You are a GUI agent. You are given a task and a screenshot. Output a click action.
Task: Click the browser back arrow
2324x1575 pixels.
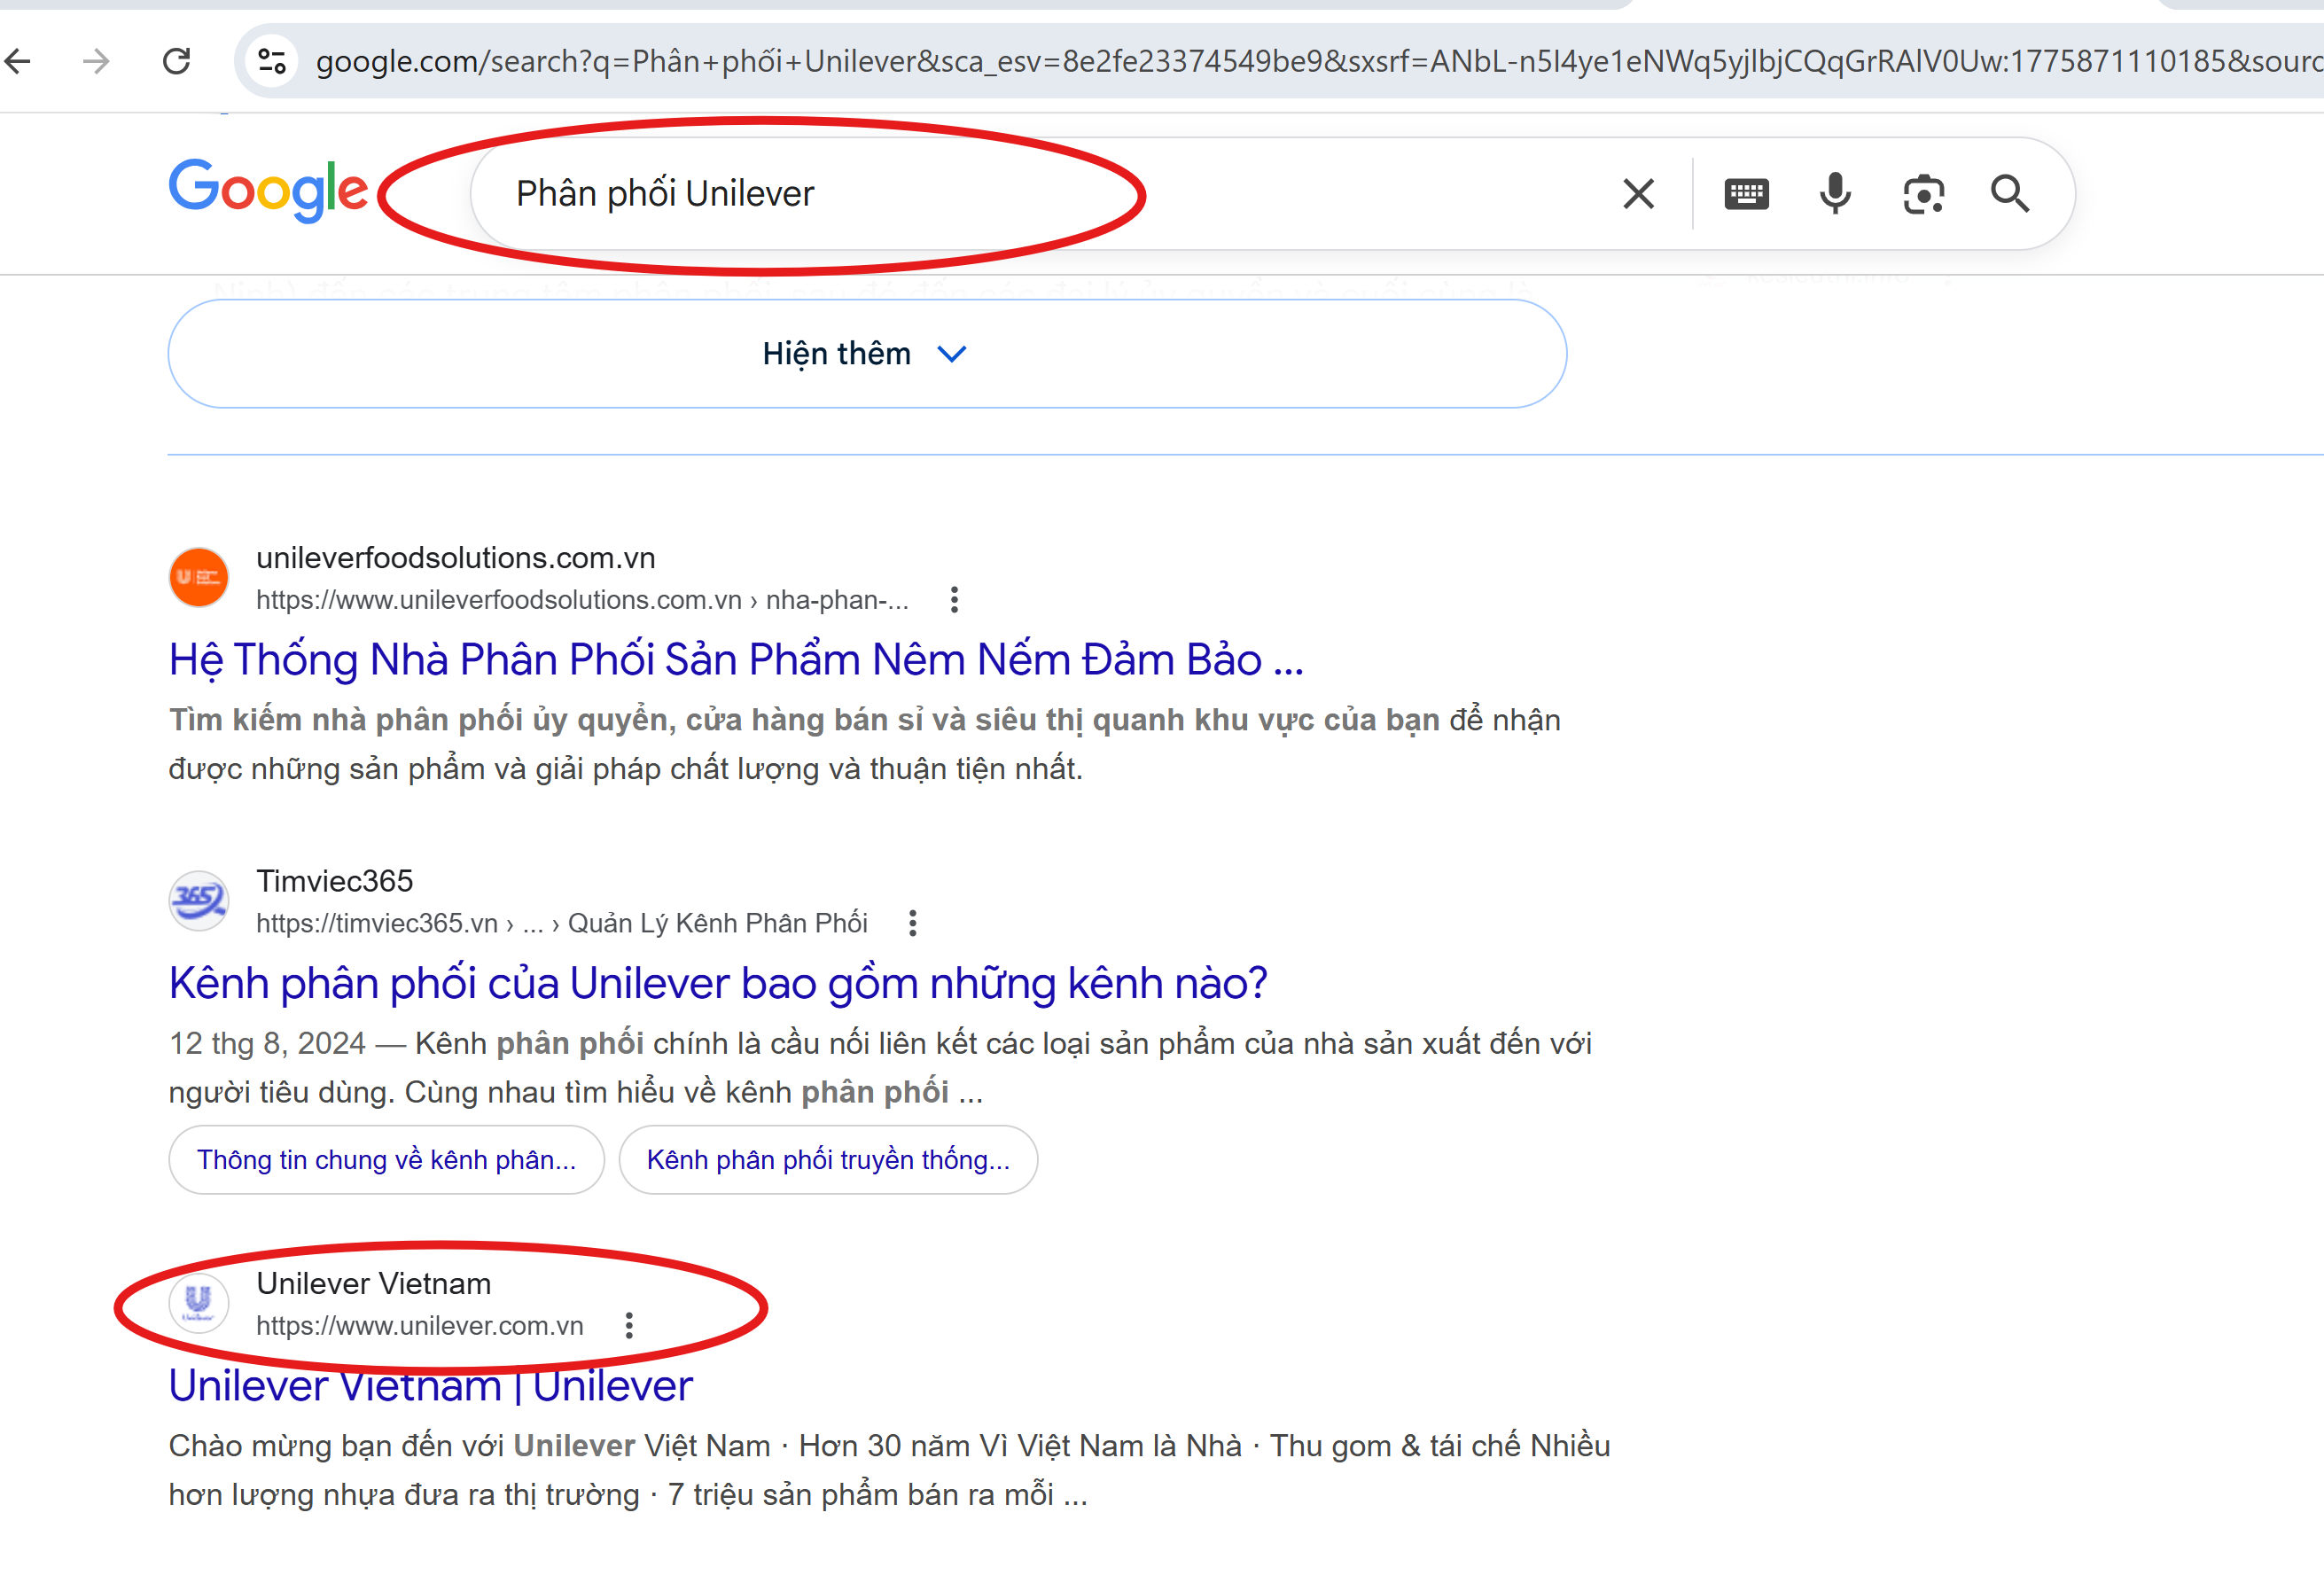tap(18, 61)
